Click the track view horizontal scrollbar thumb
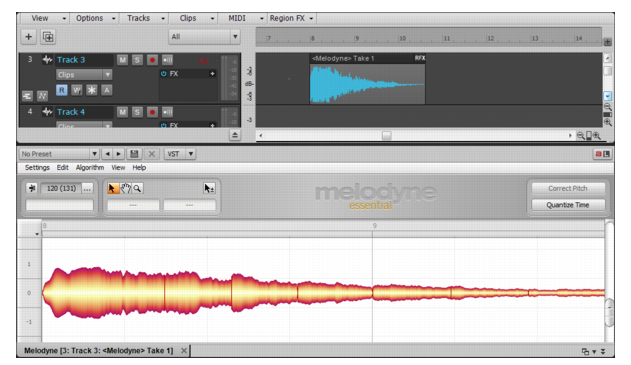 386,136
